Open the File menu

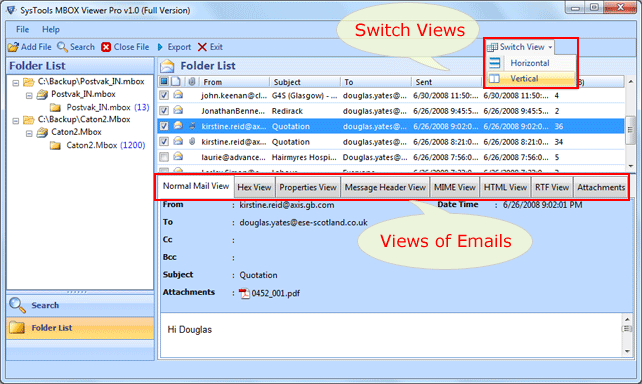(22, 29)
